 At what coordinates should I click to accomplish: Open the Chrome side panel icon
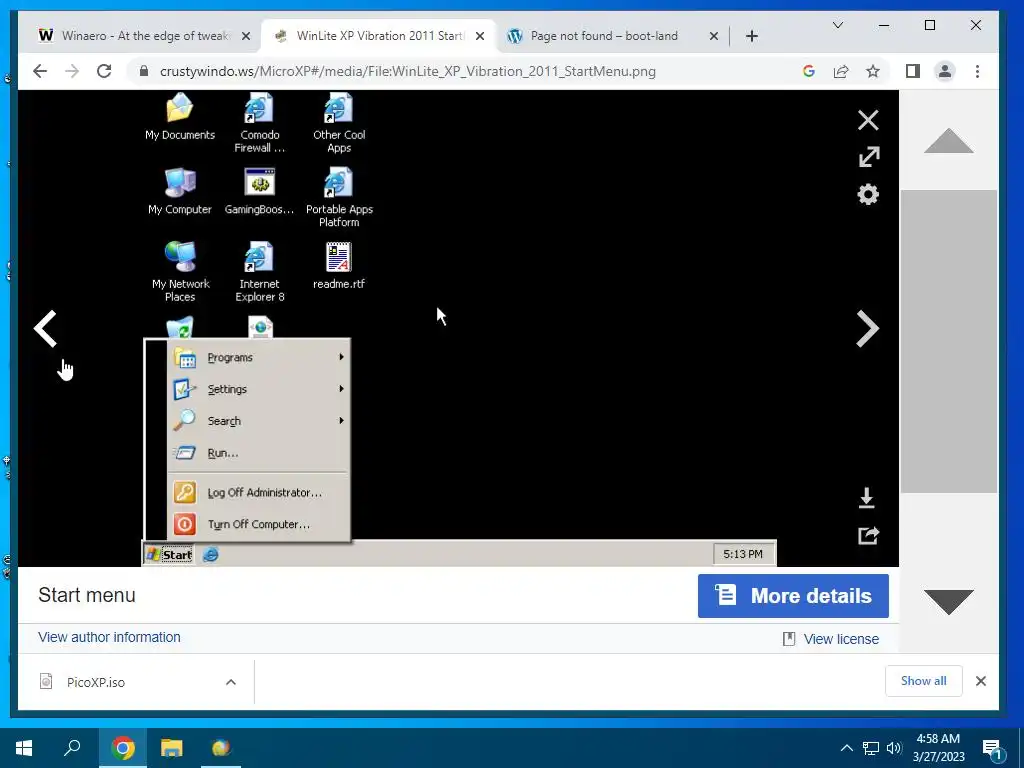point(913,71)
